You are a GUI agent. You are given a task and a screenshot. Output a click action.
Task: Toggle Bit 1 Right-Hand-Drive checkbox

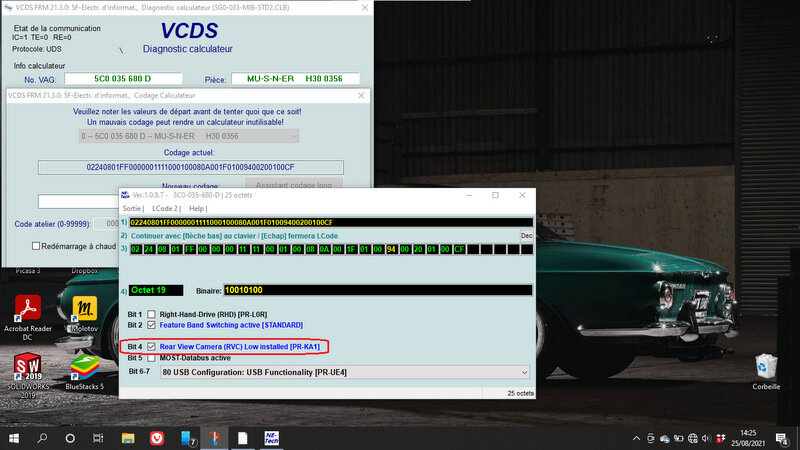click(x=151, y=314)
